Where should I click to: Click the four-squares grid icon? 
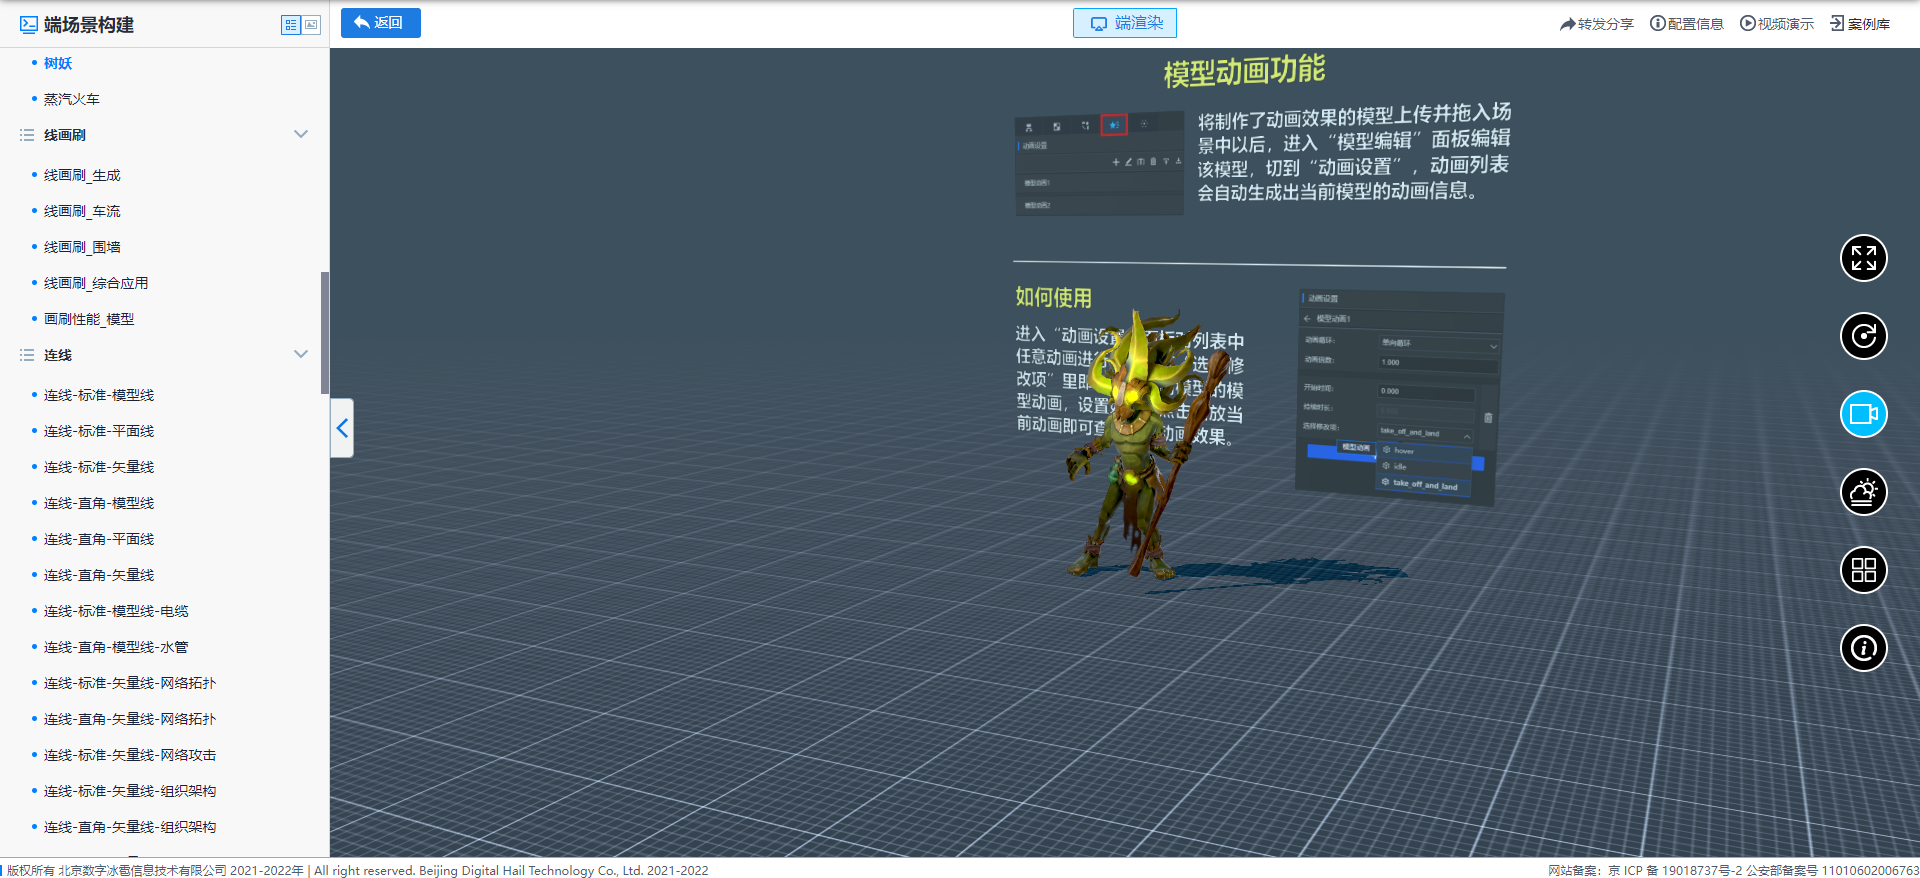1863,570
